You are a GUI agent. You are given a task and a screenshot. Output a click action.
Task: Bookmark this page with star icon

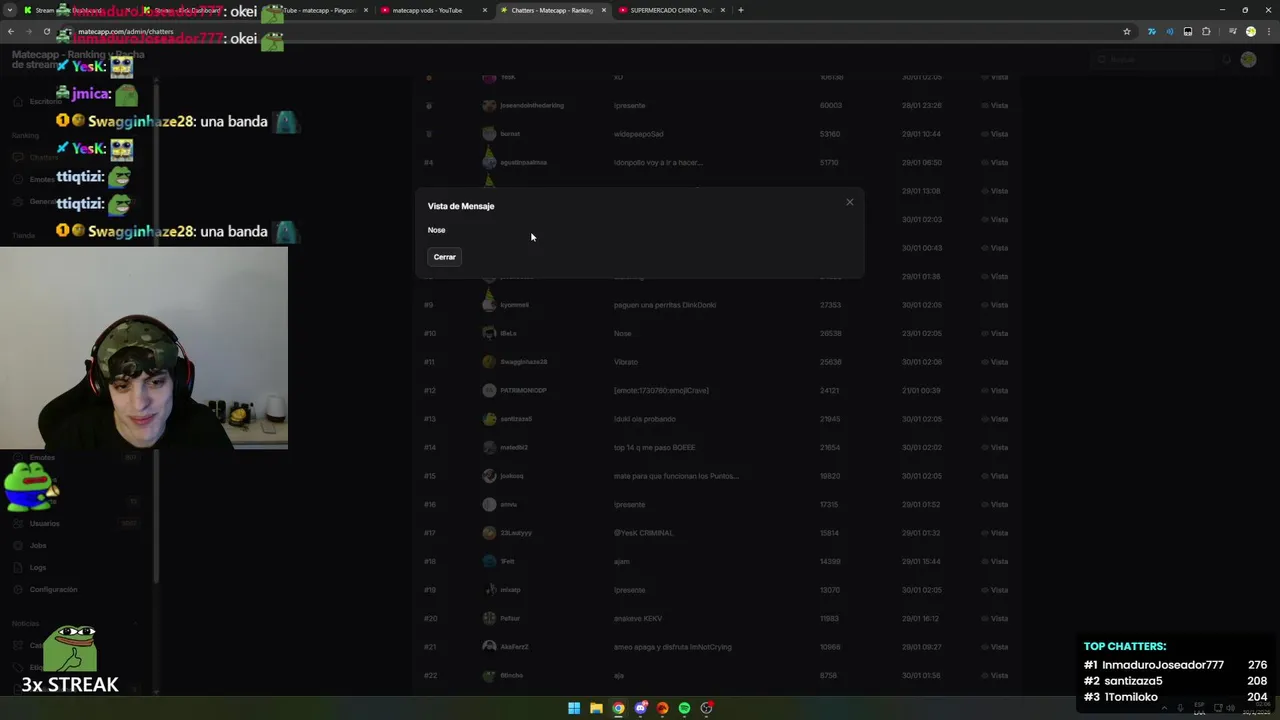1127,31
